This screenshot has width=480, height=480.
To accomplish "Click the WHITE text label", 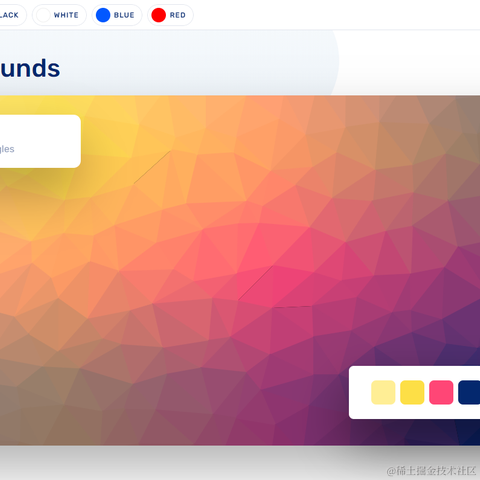I will 66,15.
